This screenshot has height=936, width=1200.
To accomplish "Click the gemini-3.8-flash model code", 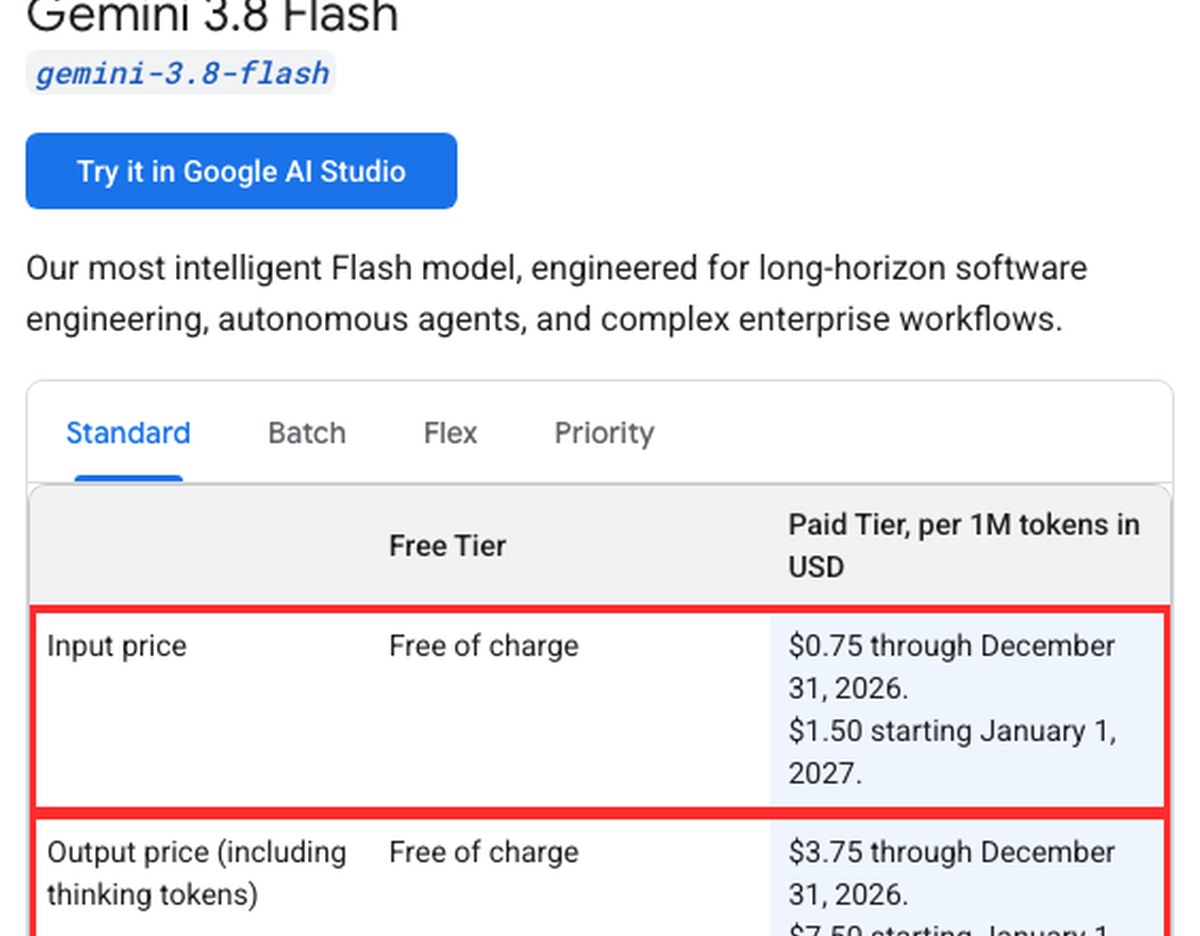I will tap(181, 73).
